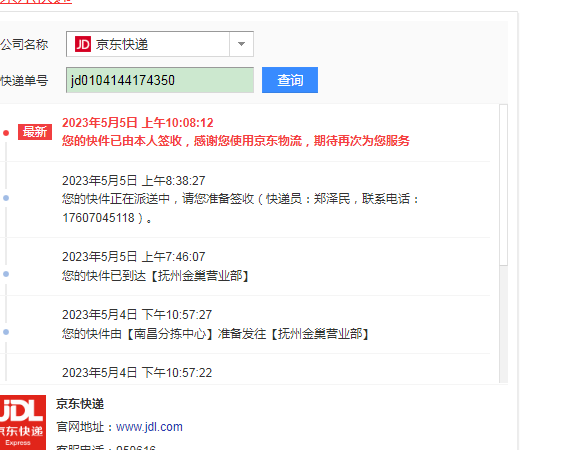Select the 京东快递 company combo box
This screenshot has width=579, height=450.
click(x=160, y=44)
